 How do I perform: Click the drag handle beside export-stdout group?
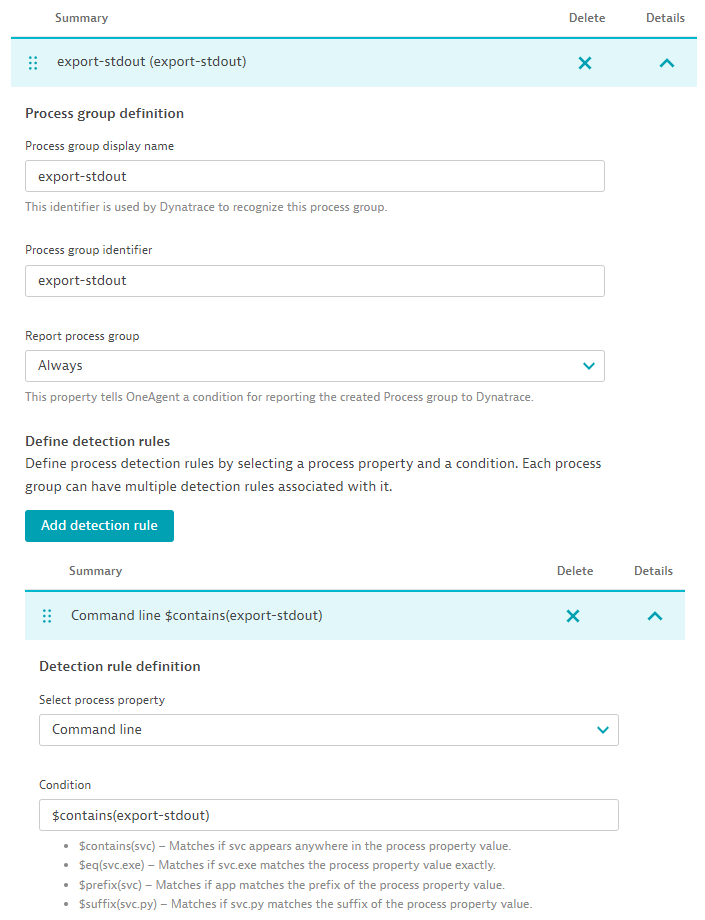click(33, 62)
